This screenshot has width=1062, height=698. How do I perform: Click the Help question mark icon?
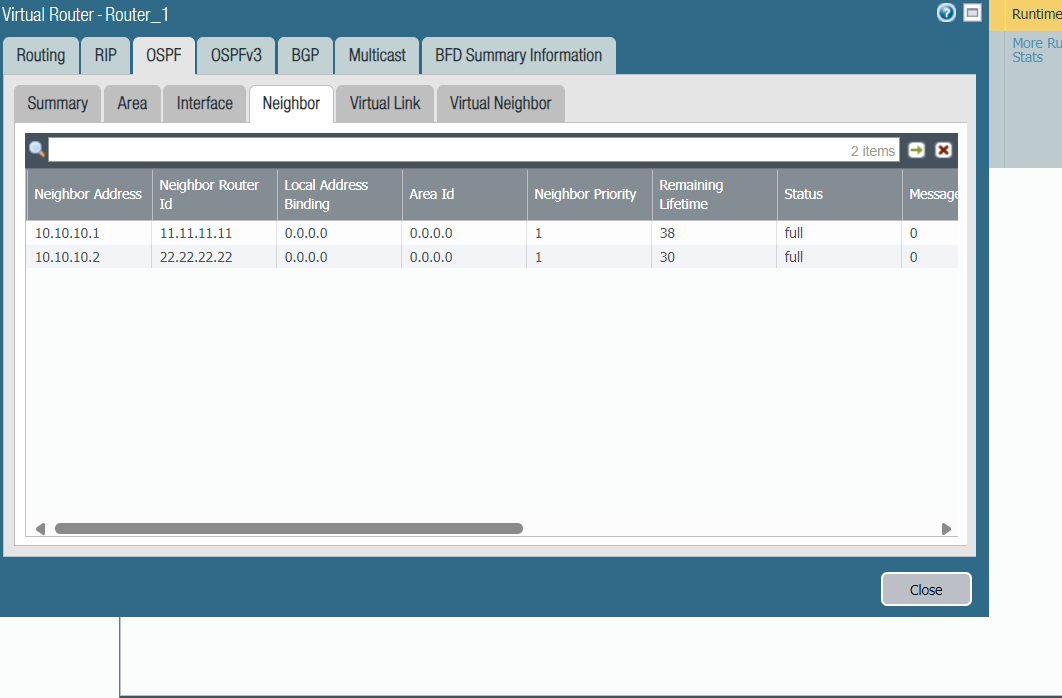pos(945,14)
